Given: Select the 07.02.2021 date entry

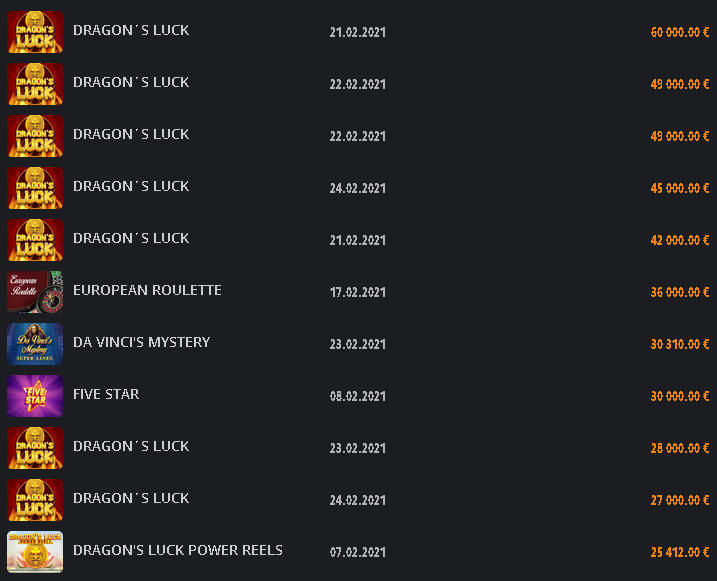Looking at the screenshot, I should pyautogui.click(x=358, y=552).
